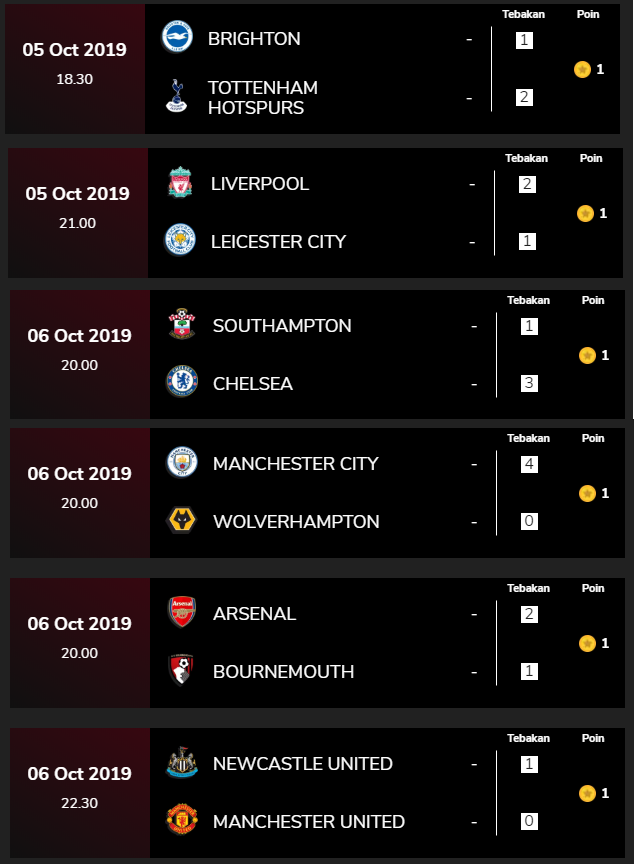Click the coin icon in Brighton match
634x864 pixels.
click(582, 69)
